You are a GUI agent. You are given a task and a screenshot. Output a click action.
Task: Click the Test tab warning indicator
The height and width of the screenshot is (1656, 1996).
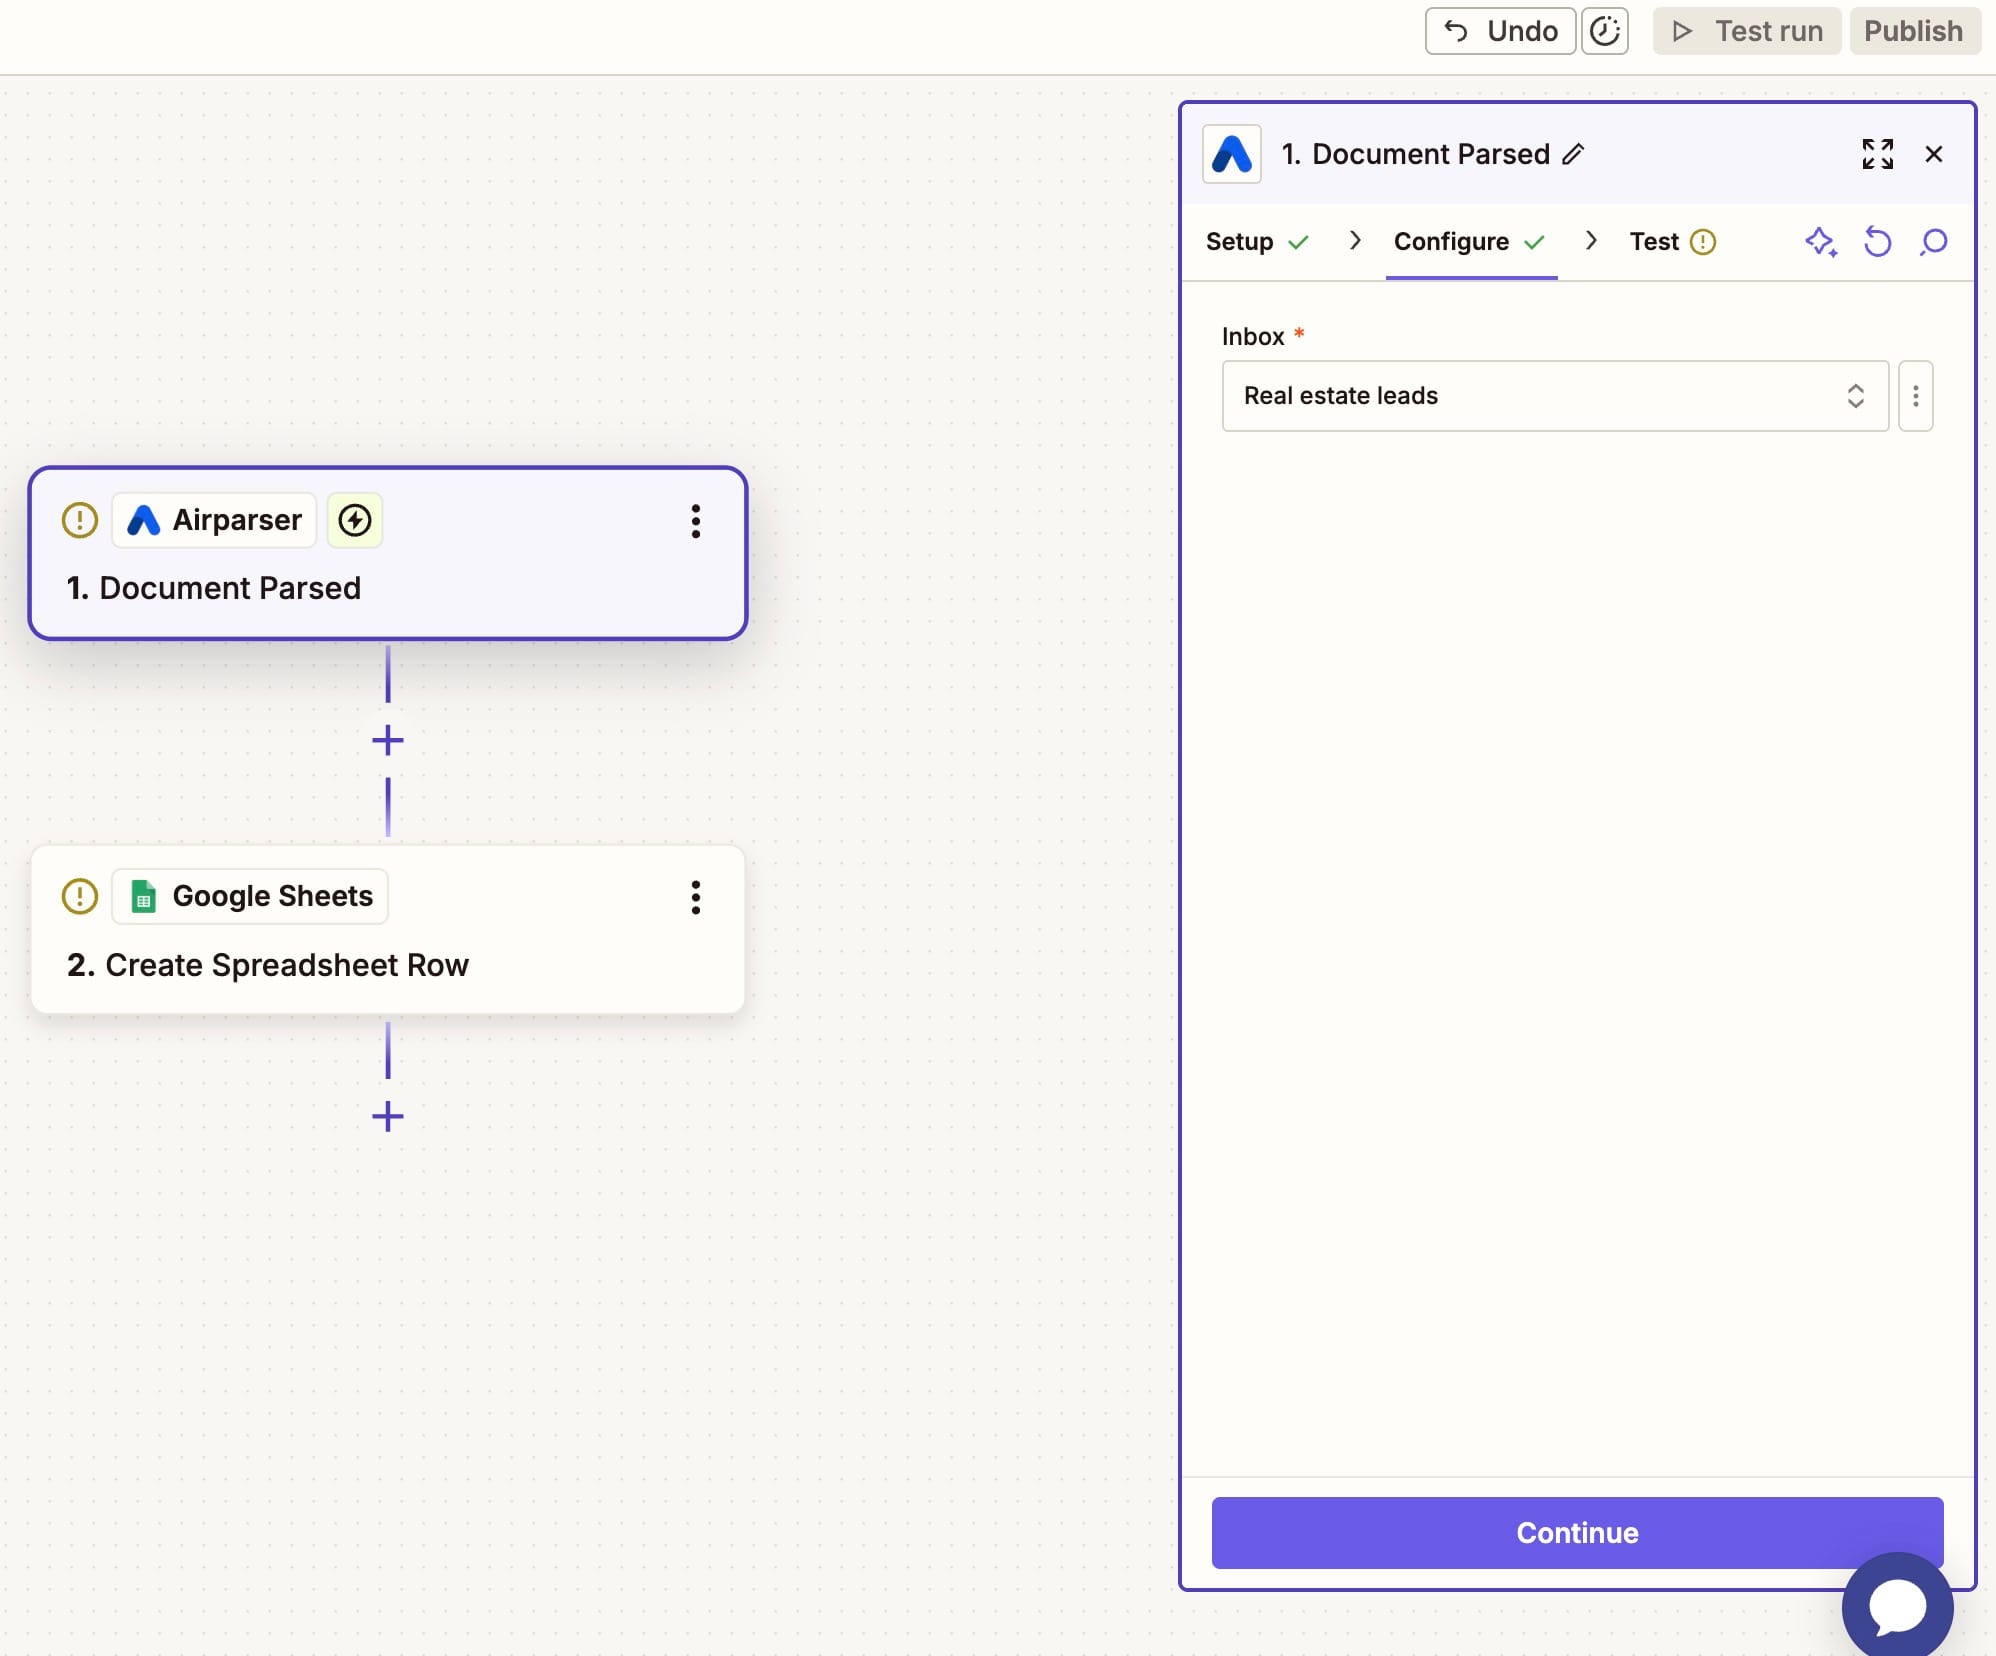click(x=1702, y=242)
